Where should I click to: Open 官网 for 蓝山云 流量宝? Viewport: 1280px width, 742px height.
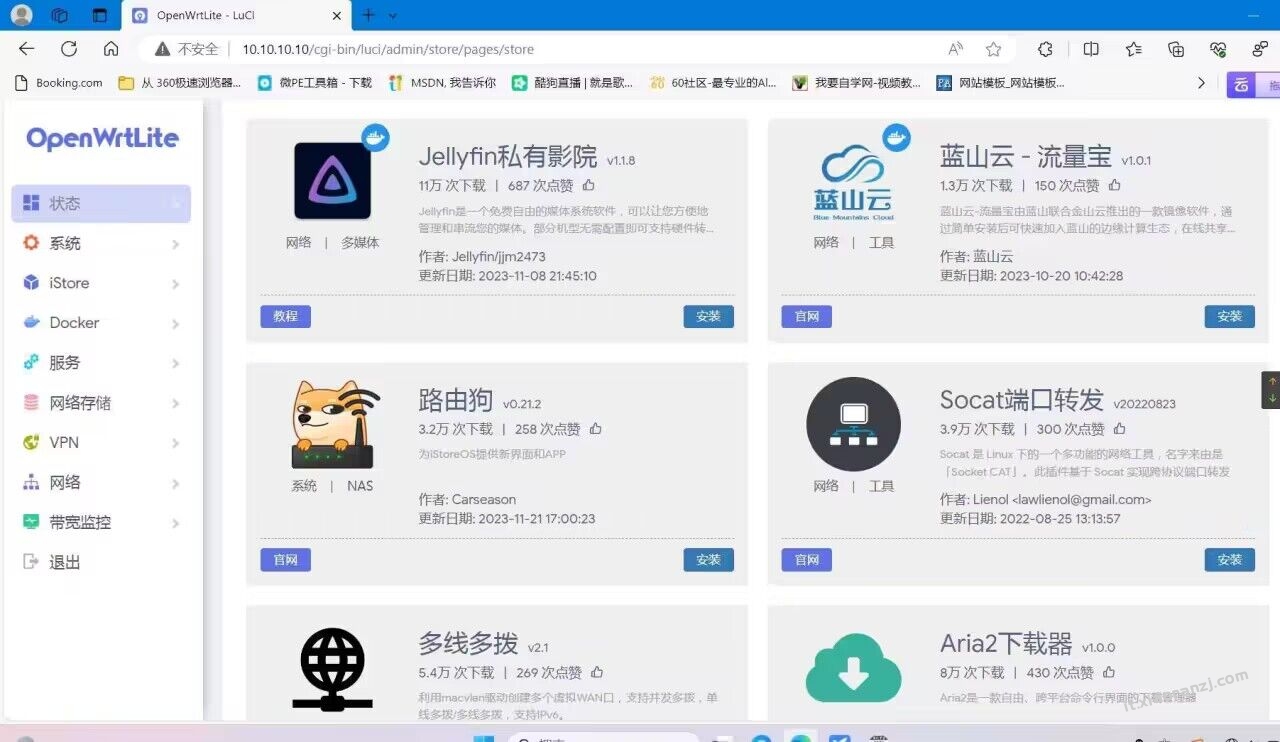[807, 316]
